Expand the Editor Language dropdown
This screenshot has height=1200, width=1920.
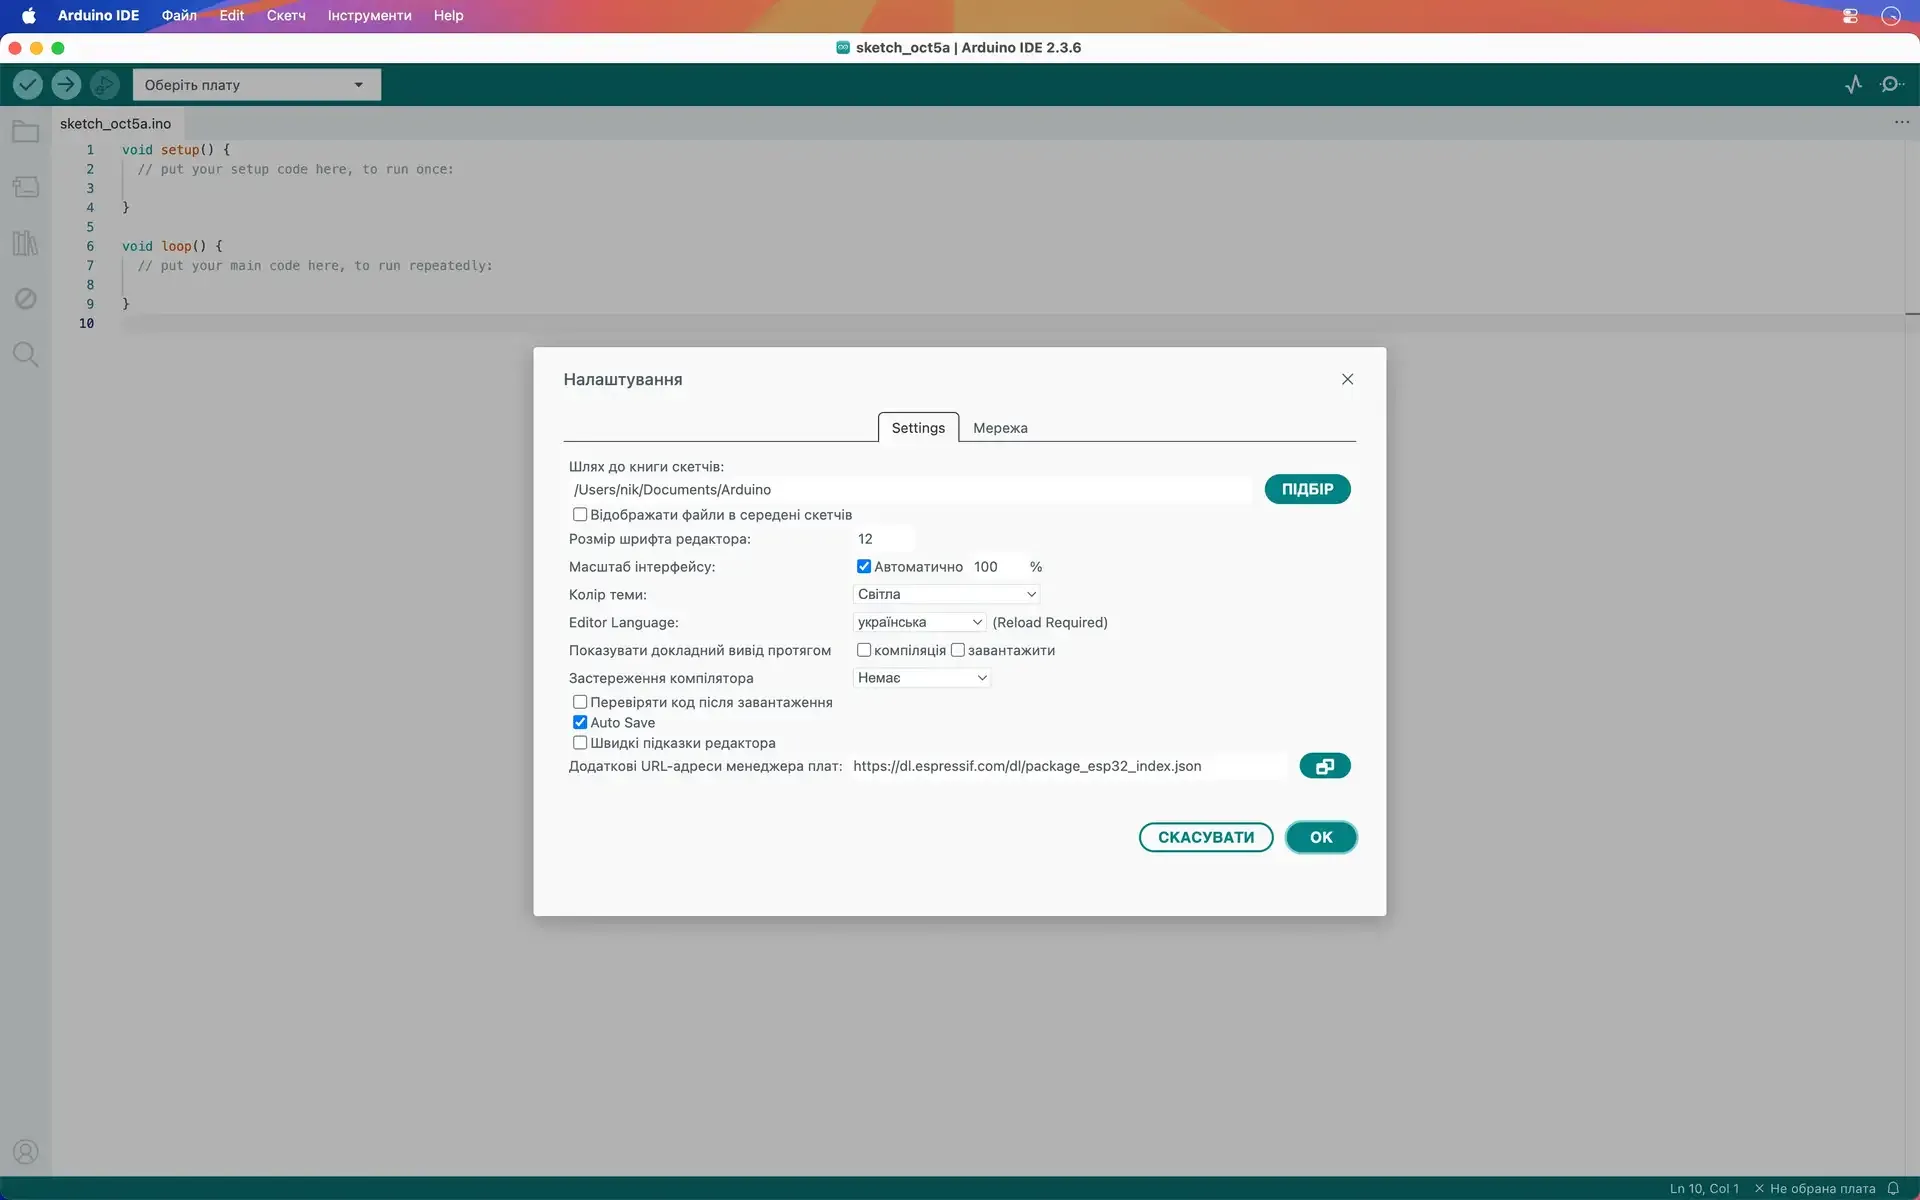tap(920, 622)
